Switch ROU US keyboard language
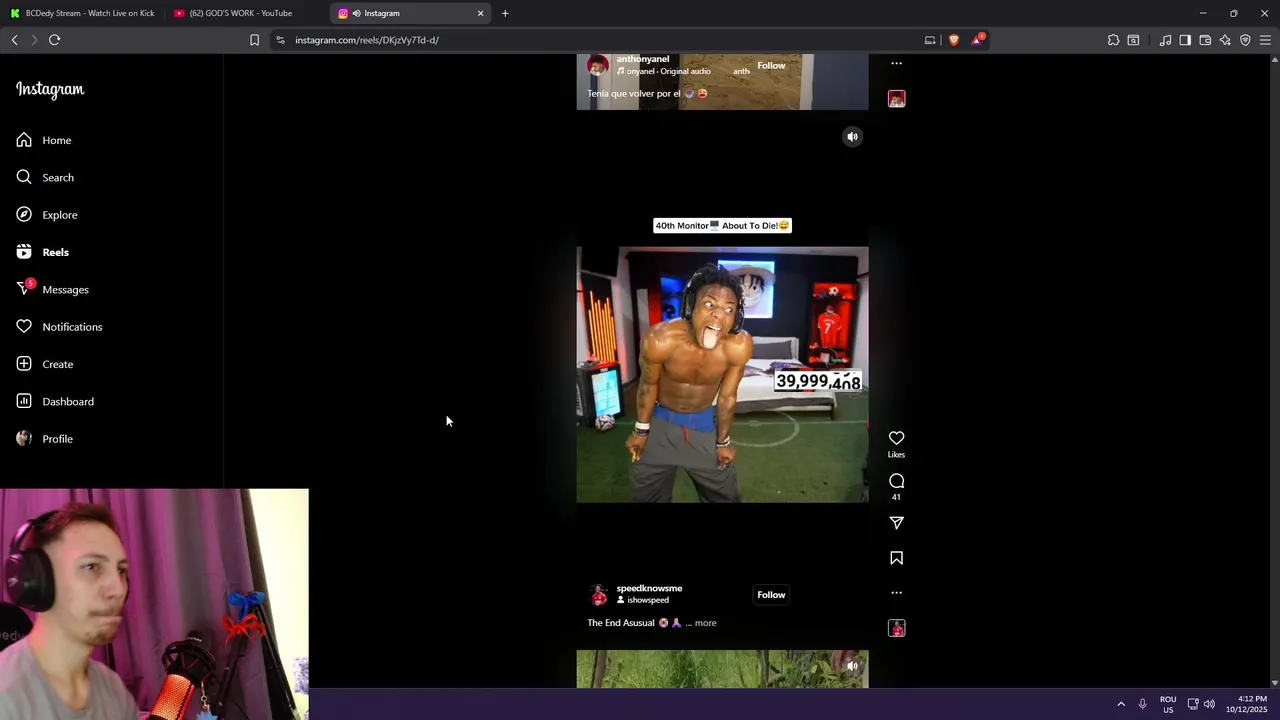 coord(1168,704)
